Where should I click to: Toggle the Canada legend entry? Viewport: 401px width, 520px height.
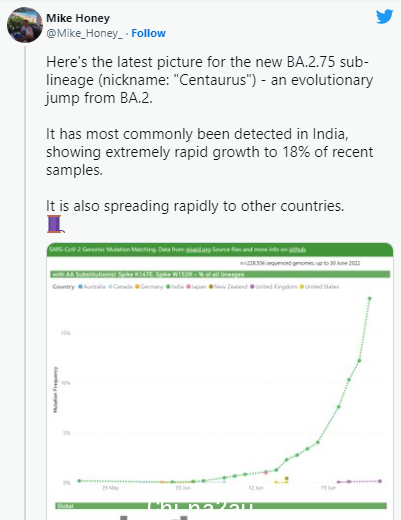click(121, 287)
